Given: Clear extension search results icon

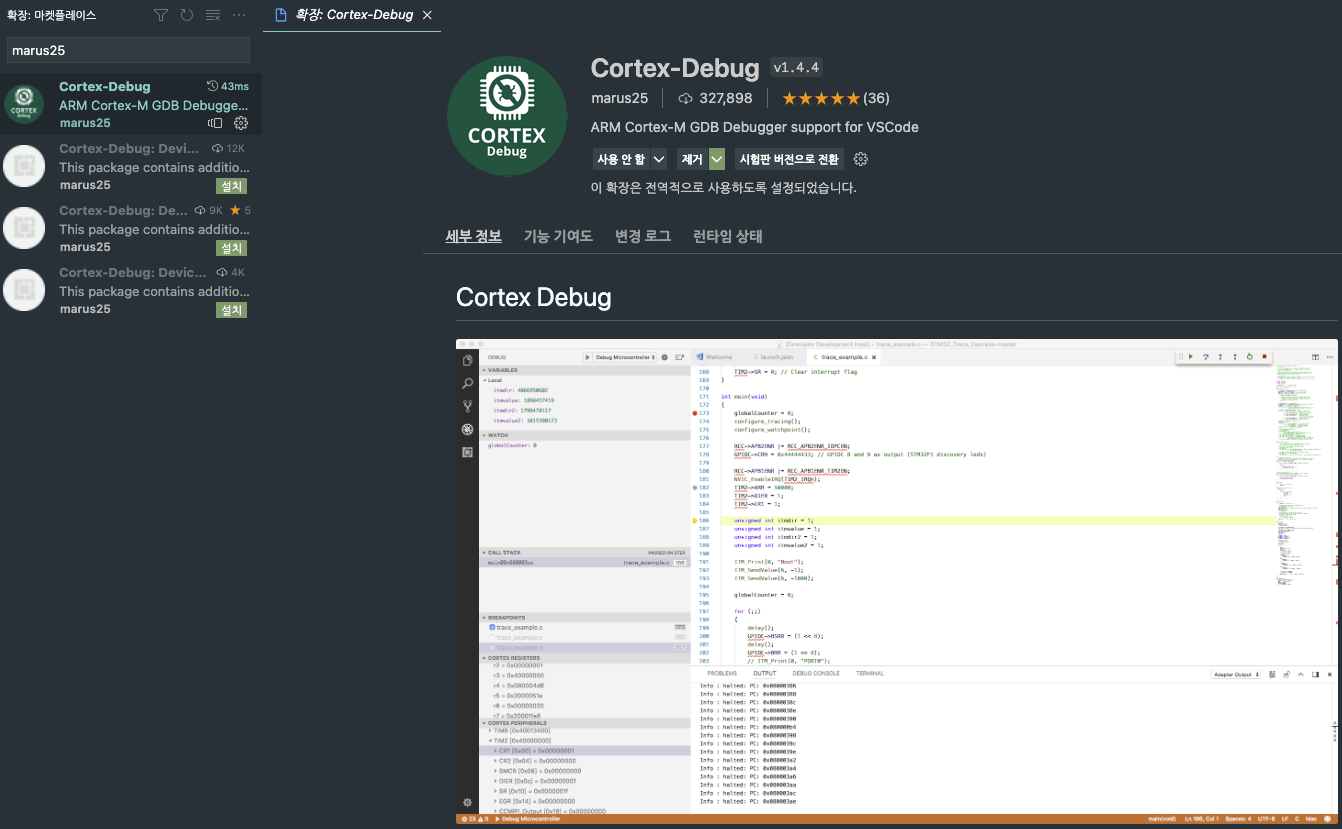Looking at the screenshot, I should pyautogui.click(x=213, y=16).
